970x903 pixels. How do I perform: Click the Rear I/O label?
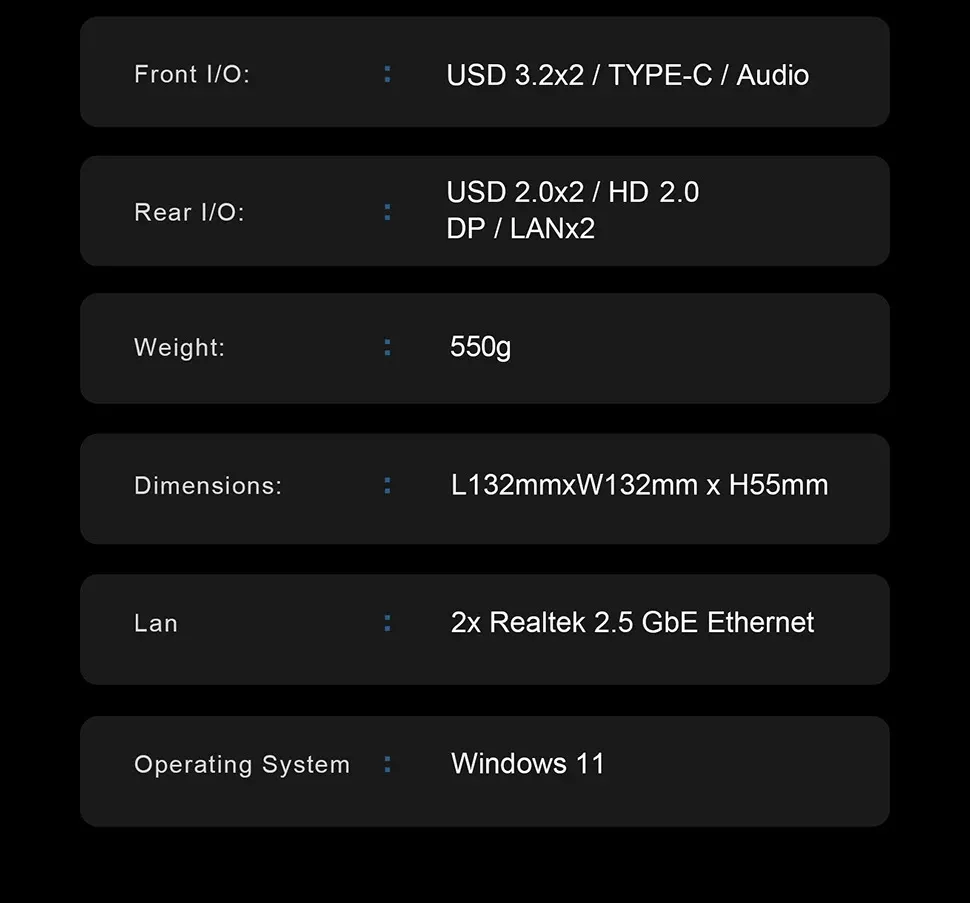click(188, 212)
